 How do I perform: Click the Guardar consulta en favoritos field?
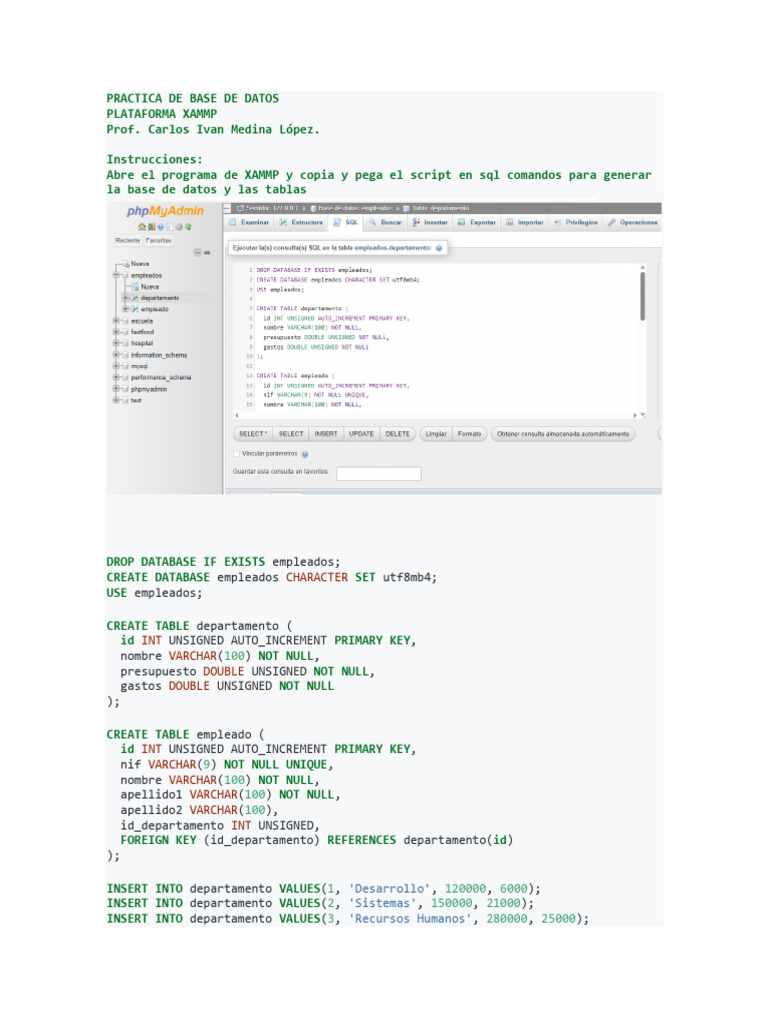tap(379, 473)
